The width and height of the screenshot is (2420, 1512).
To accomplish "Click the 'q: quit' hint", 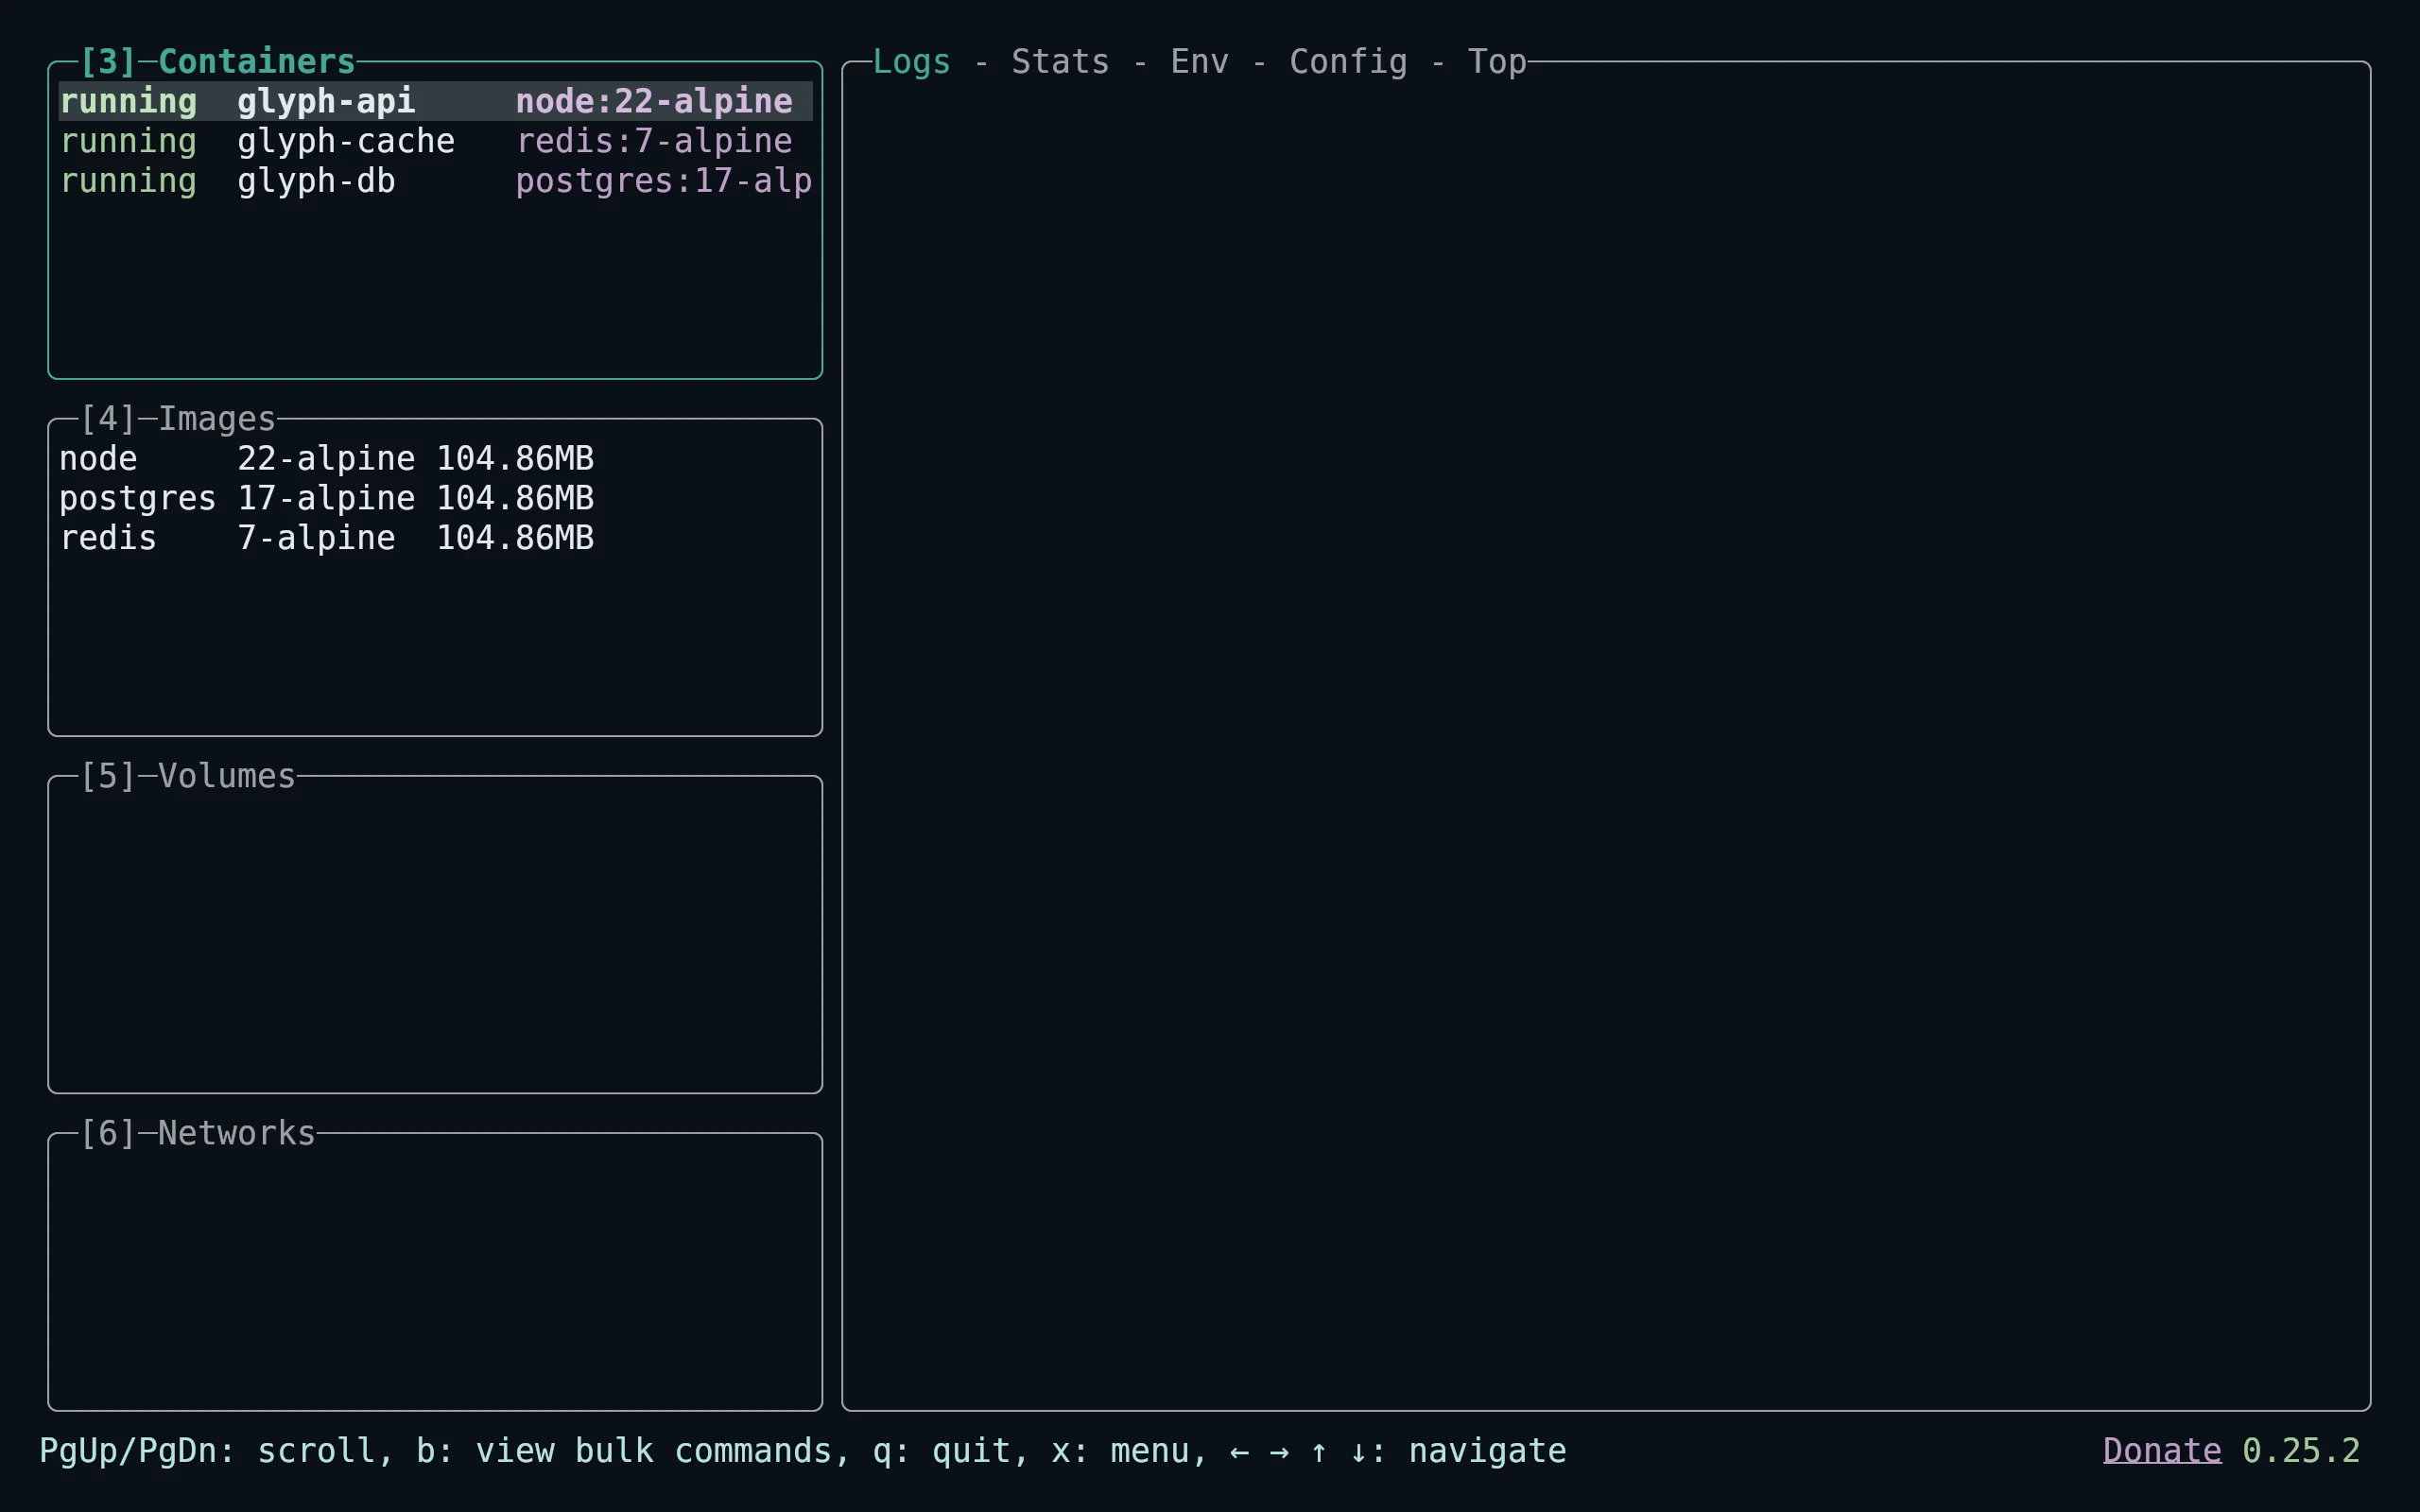I will (941, 1450).
